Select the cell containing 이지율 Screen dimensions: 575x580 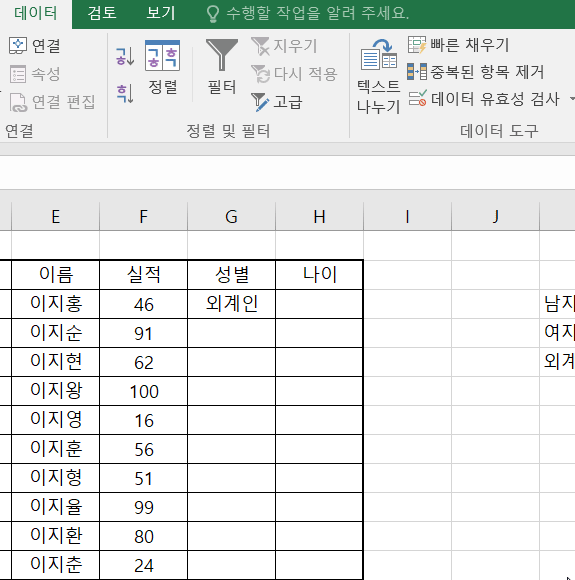(56, 507)
